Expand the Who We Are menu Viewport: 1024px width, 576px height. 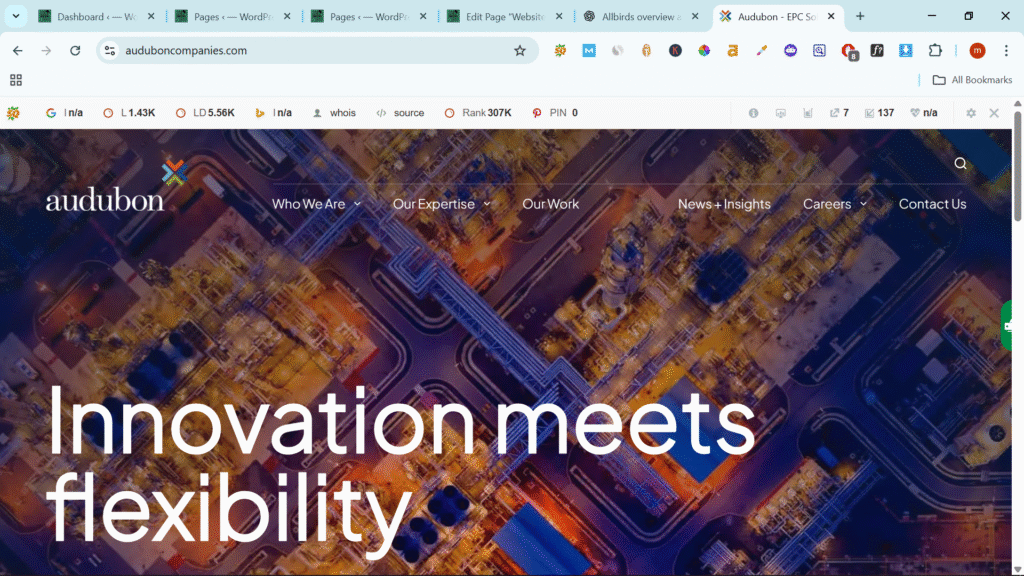(x=316, y=204)
